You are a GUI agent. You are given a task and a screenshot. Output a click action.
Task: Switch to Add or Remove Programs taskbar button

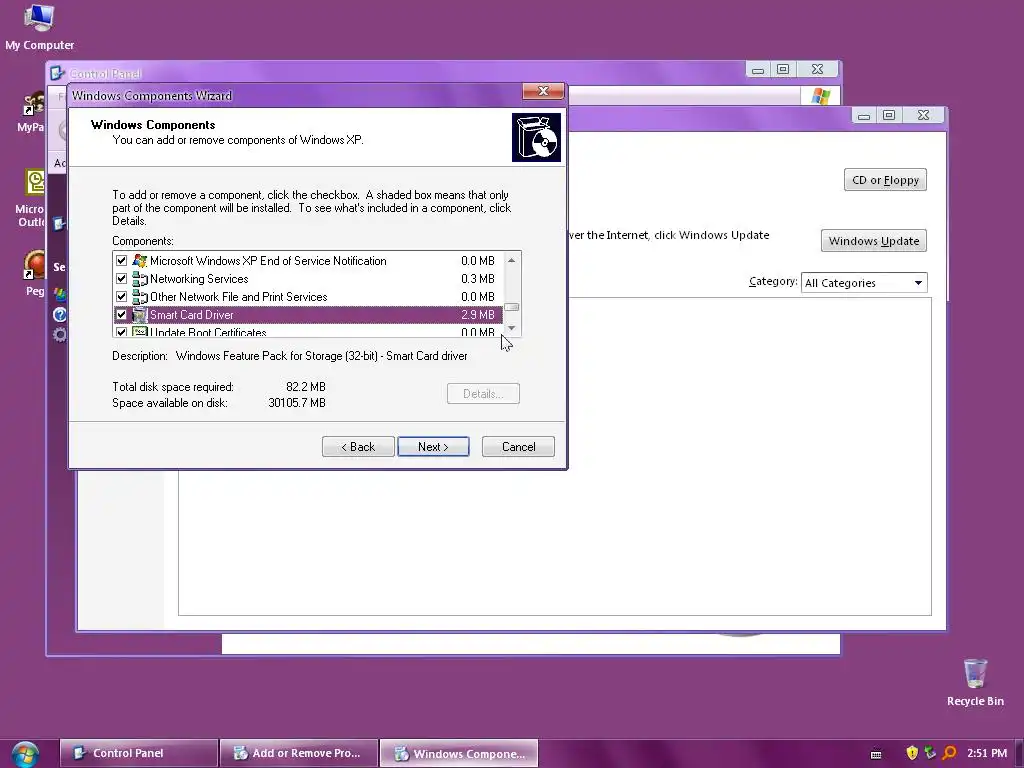(x=299, y=753)
